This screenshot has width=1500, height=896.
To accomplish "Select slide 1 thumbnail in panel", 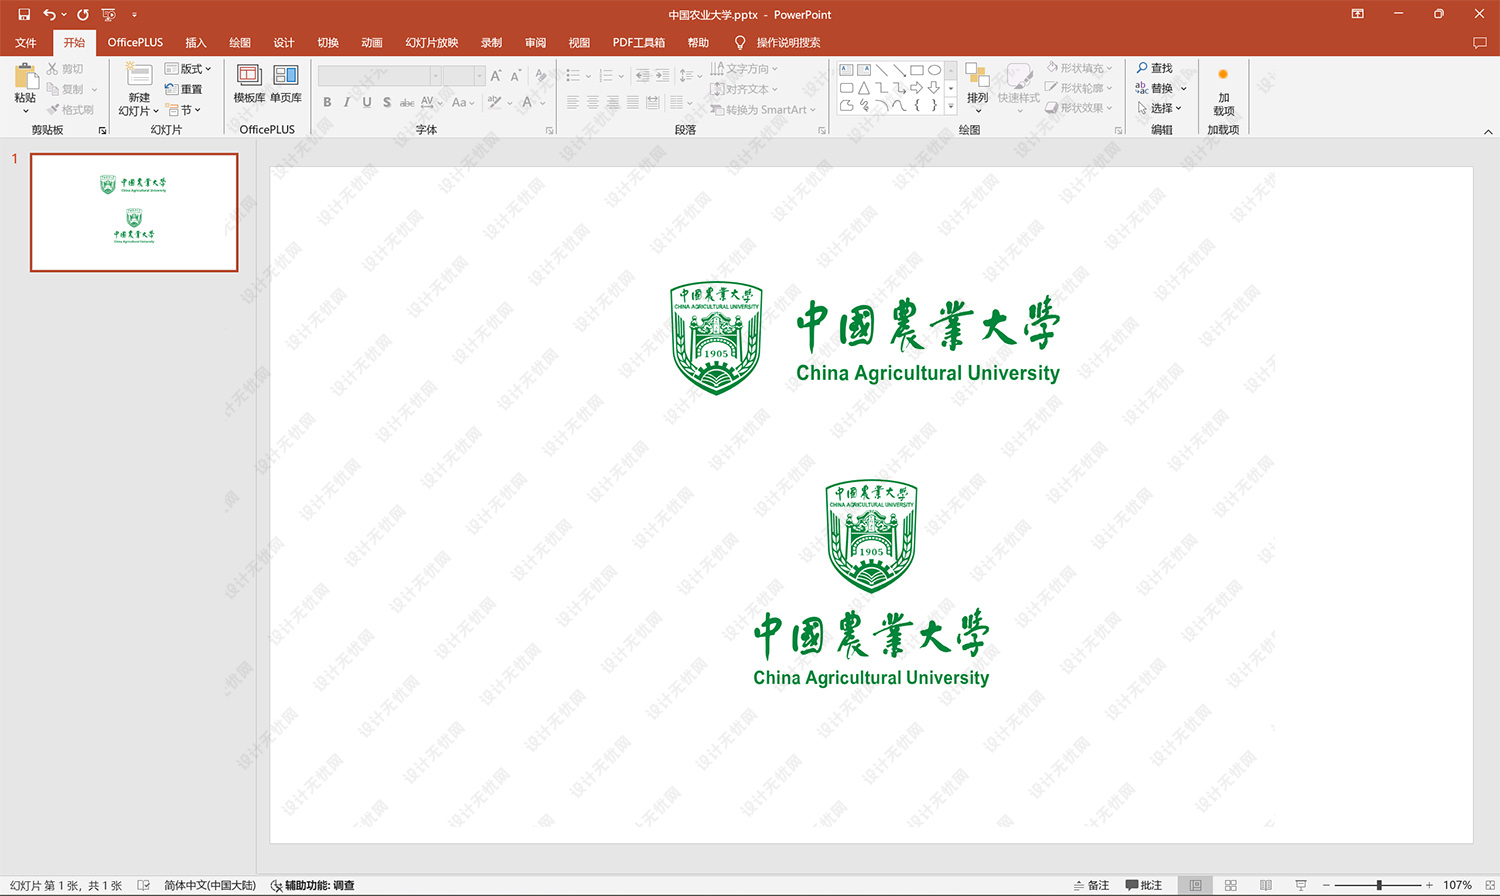I will point(134,212).
